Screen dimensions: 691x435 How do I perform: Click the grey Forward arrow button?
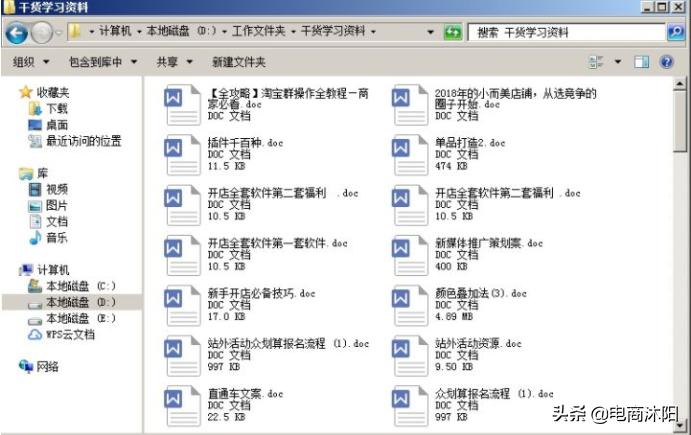42,33
